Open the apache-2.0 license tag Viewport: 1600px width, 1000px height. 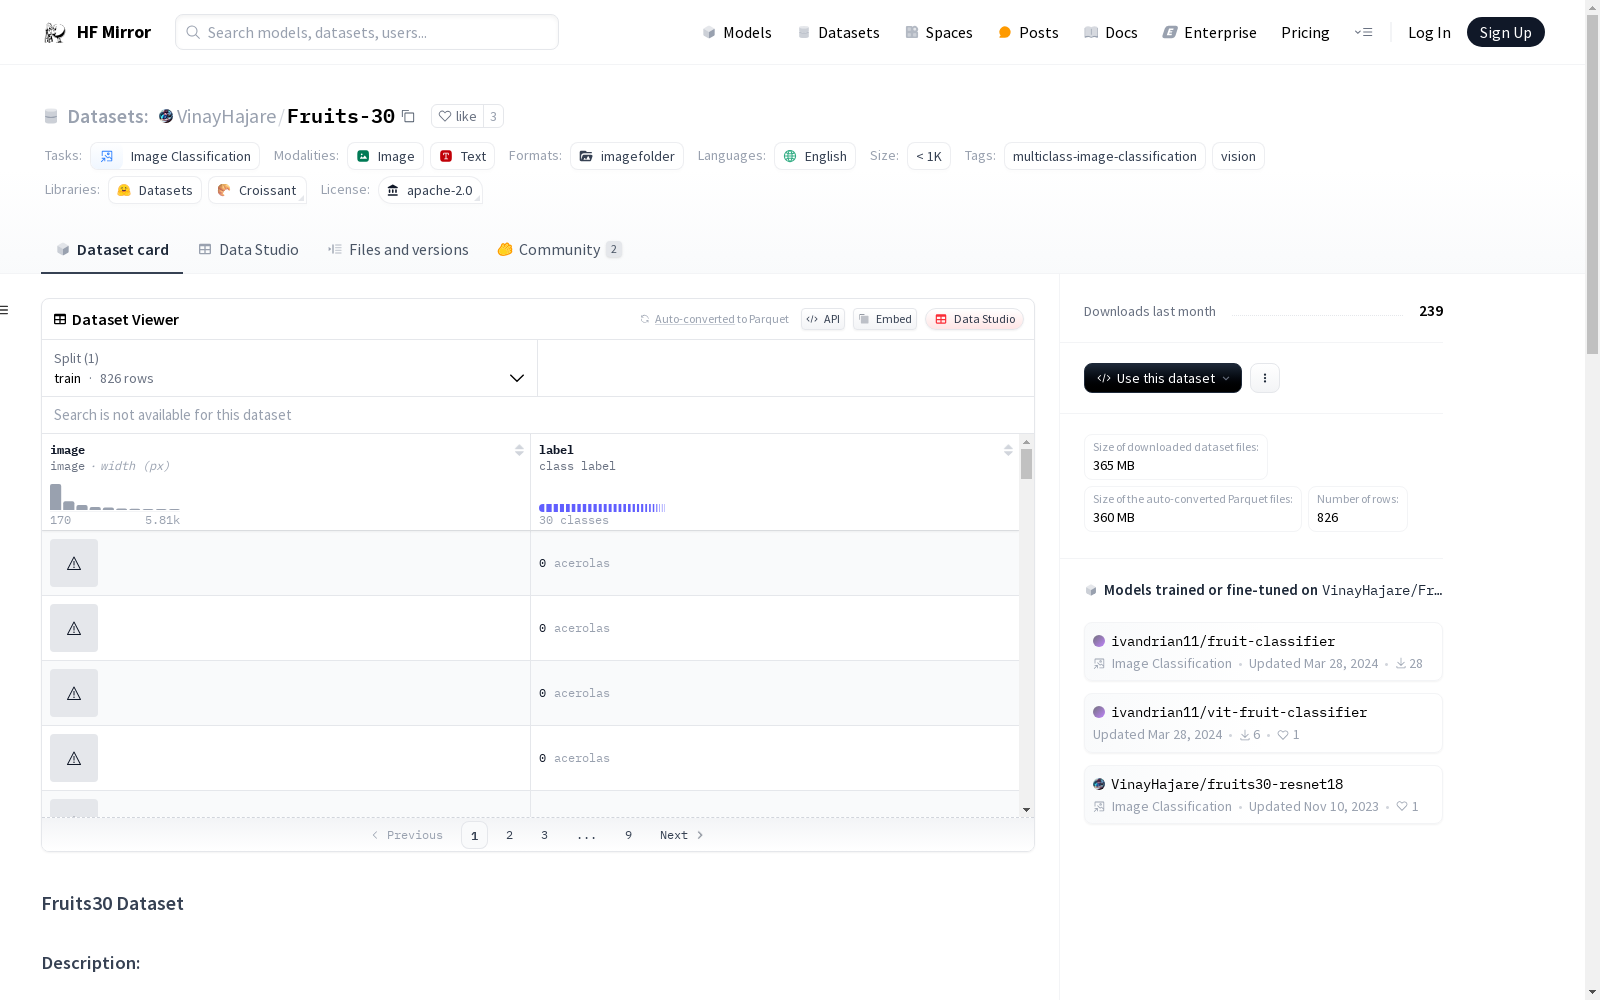pos(430,190)
